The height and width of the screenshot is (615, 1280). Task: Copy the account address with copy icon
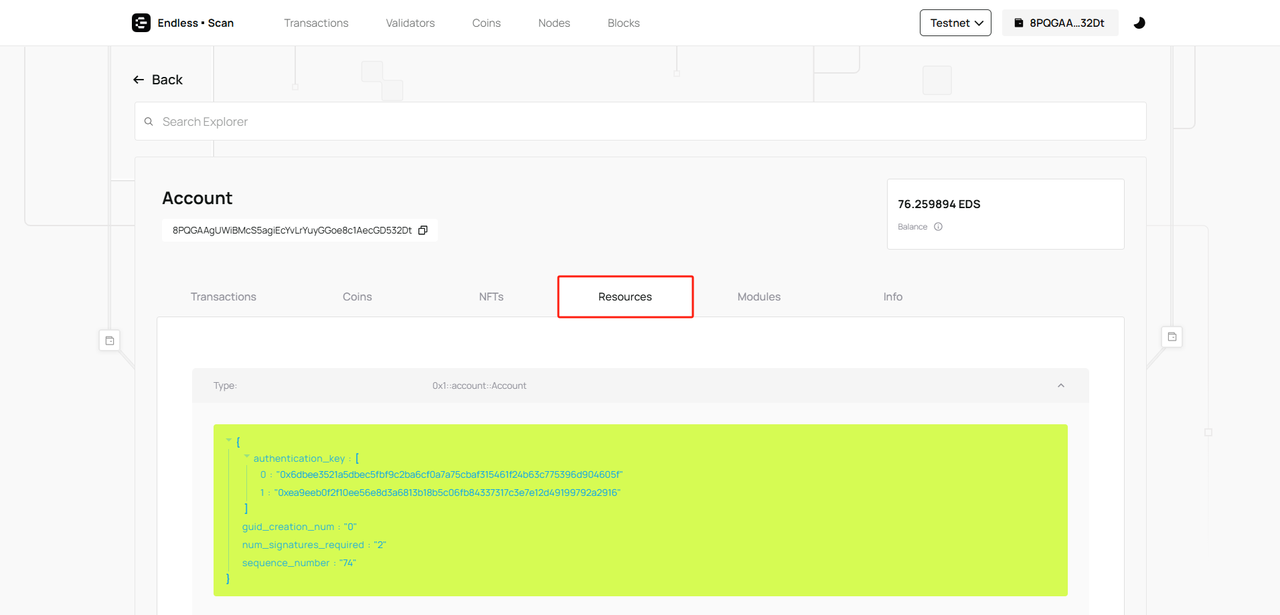coord(422,230)
